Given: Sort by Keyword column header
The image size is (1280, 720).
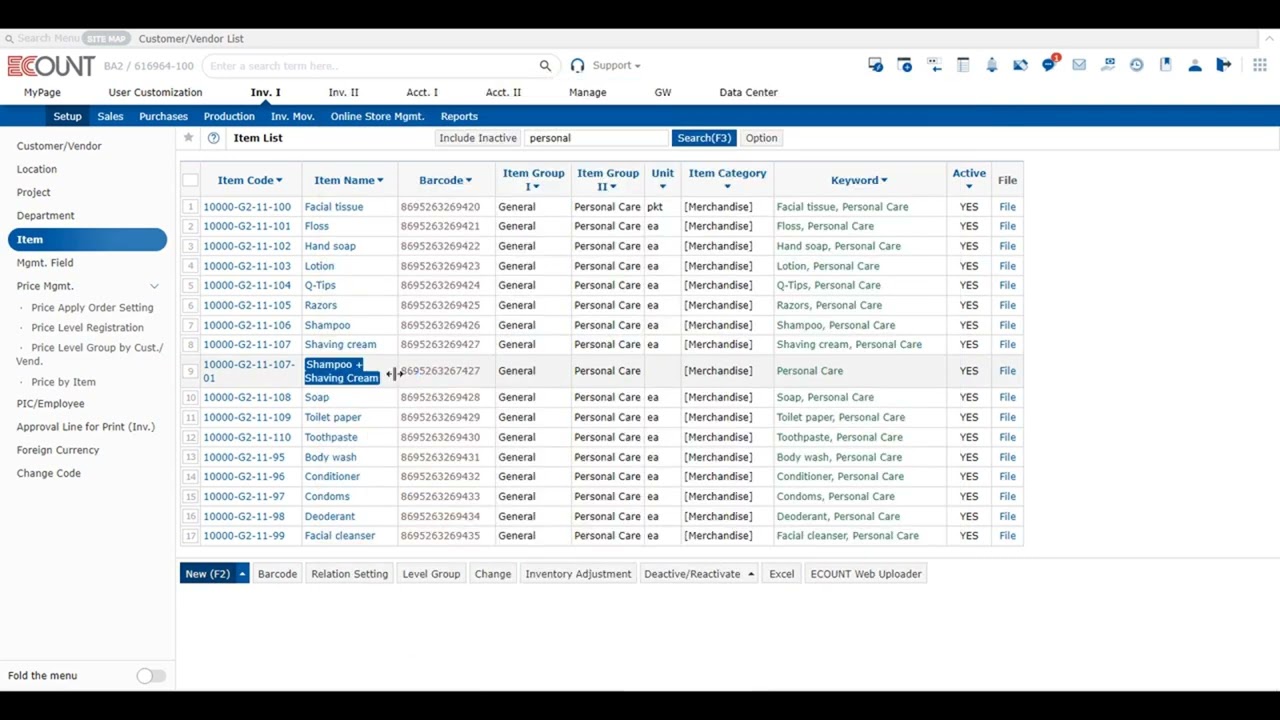Looking at the screenshot, I should (x=859, y=180).
